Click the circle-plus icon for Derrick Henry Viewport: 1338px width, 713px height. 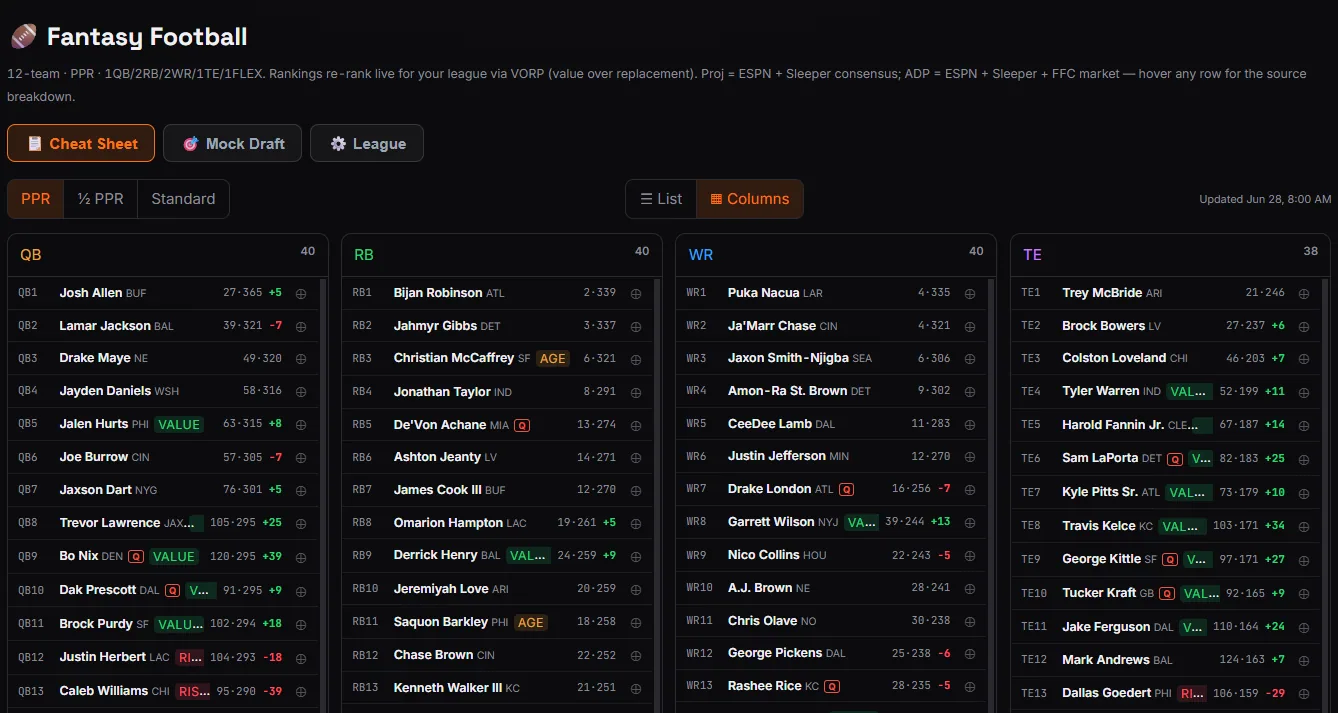pos(636,556)
